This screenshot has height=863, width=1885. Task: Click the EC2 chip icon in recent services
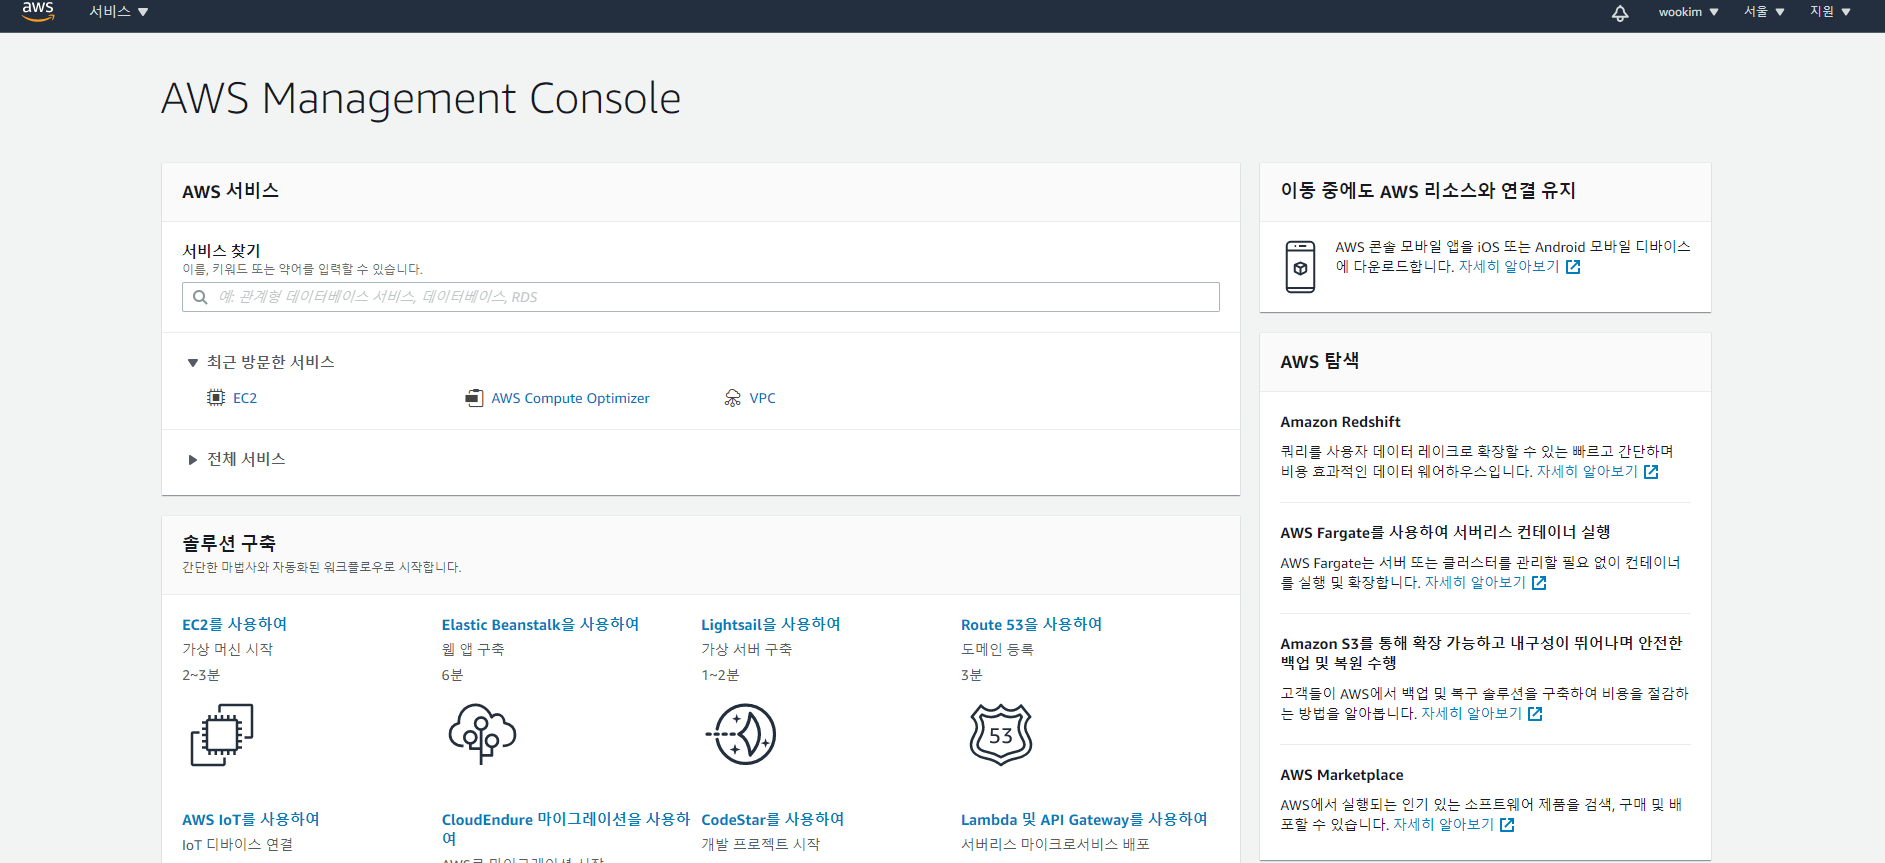[216, 398]
